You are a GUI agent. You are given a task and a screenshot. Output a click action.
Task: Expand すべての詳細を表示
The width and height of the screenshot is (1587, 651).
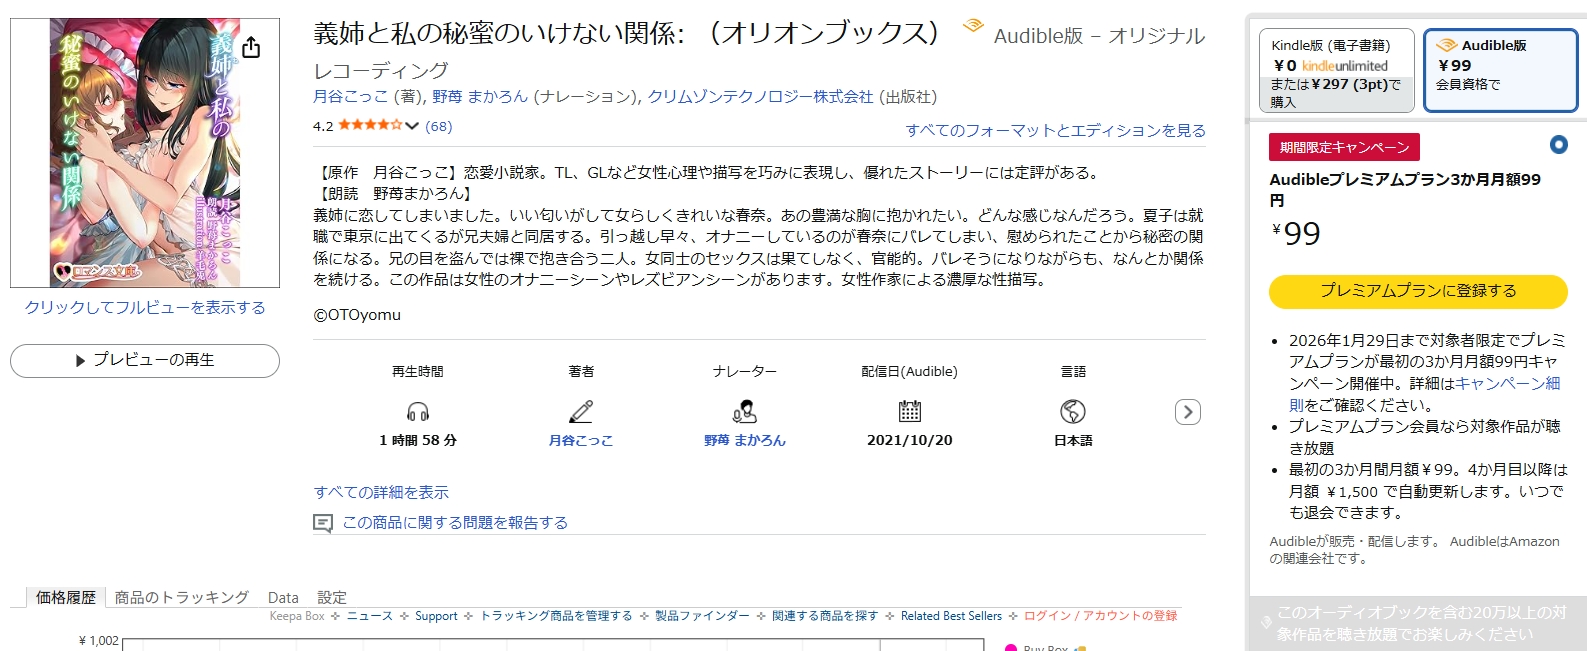[x=381, y=492]
